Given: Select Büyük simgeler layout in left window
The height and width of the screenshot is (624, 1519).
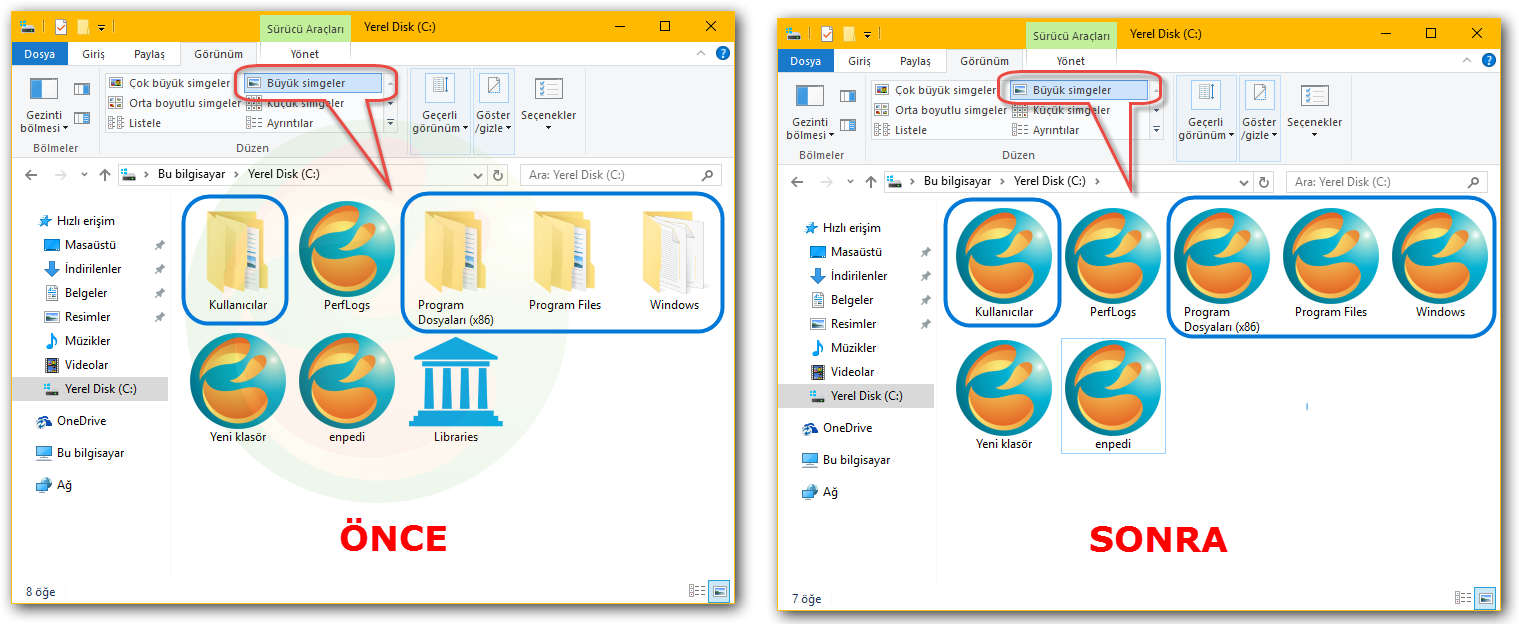Looking at the screenshot, I should [x=313, y=83].
